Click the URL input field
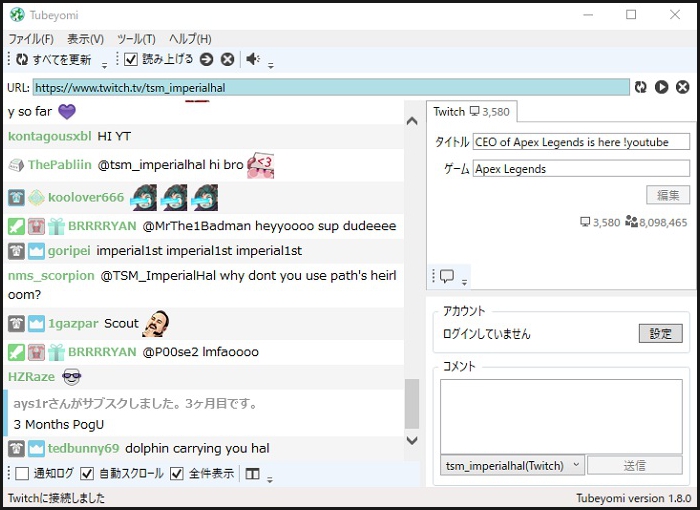This screenshot has width=700, height=510. click(331, 88)
